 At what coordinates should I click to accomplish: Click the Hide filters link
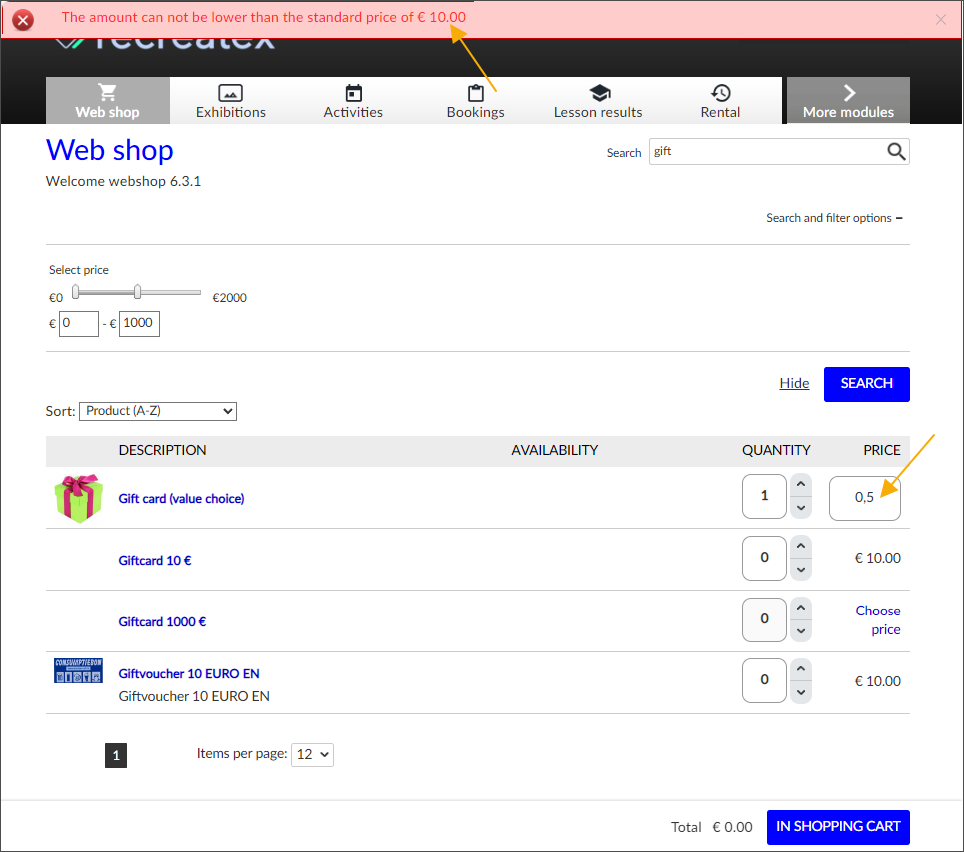(794, 383)
